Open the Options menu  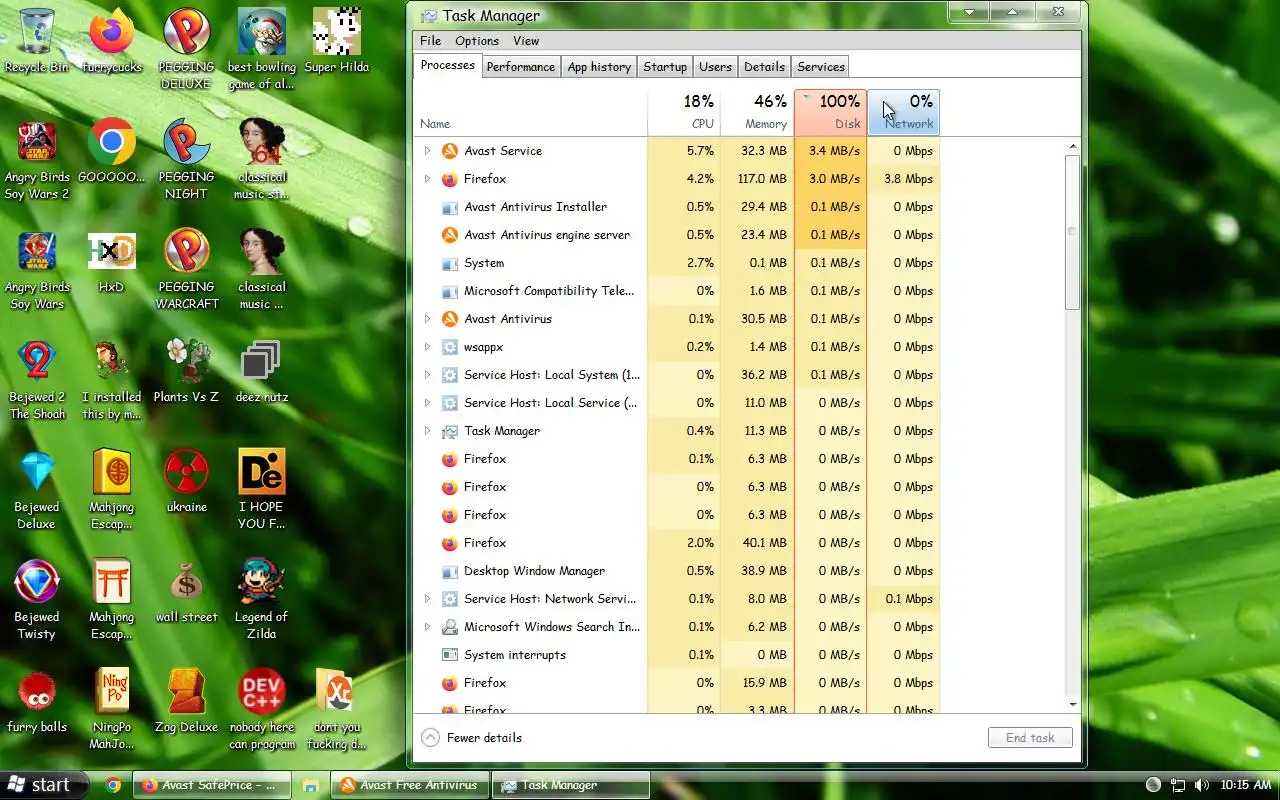point(477,41)
